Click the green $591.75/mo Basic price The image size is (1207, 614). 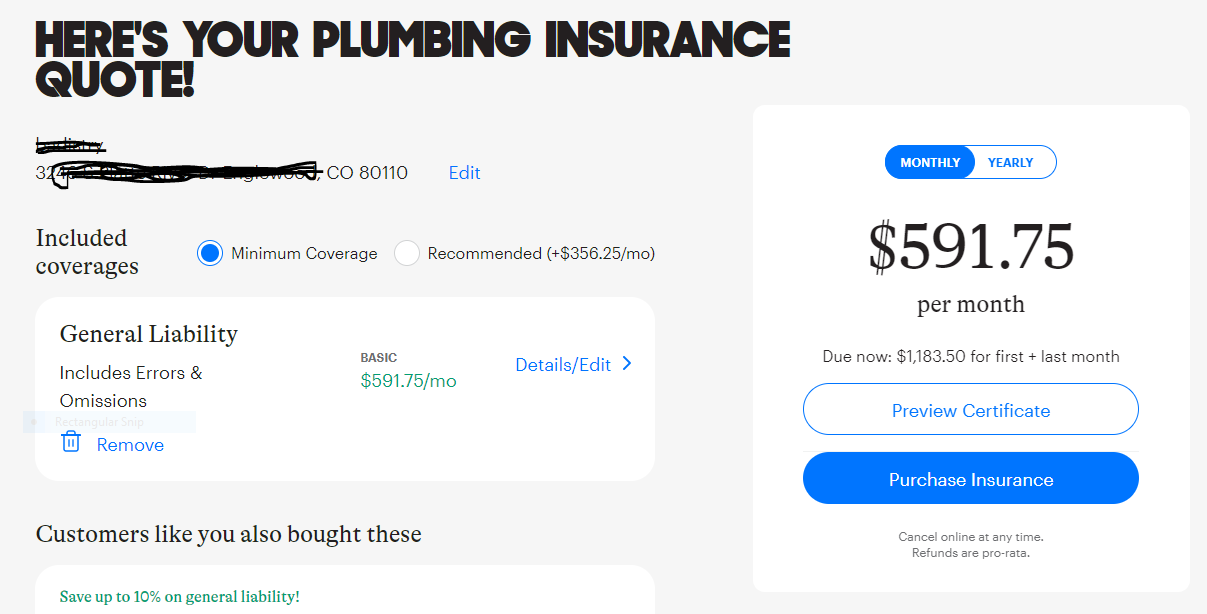pyautogui.click(x=408, y=381)
